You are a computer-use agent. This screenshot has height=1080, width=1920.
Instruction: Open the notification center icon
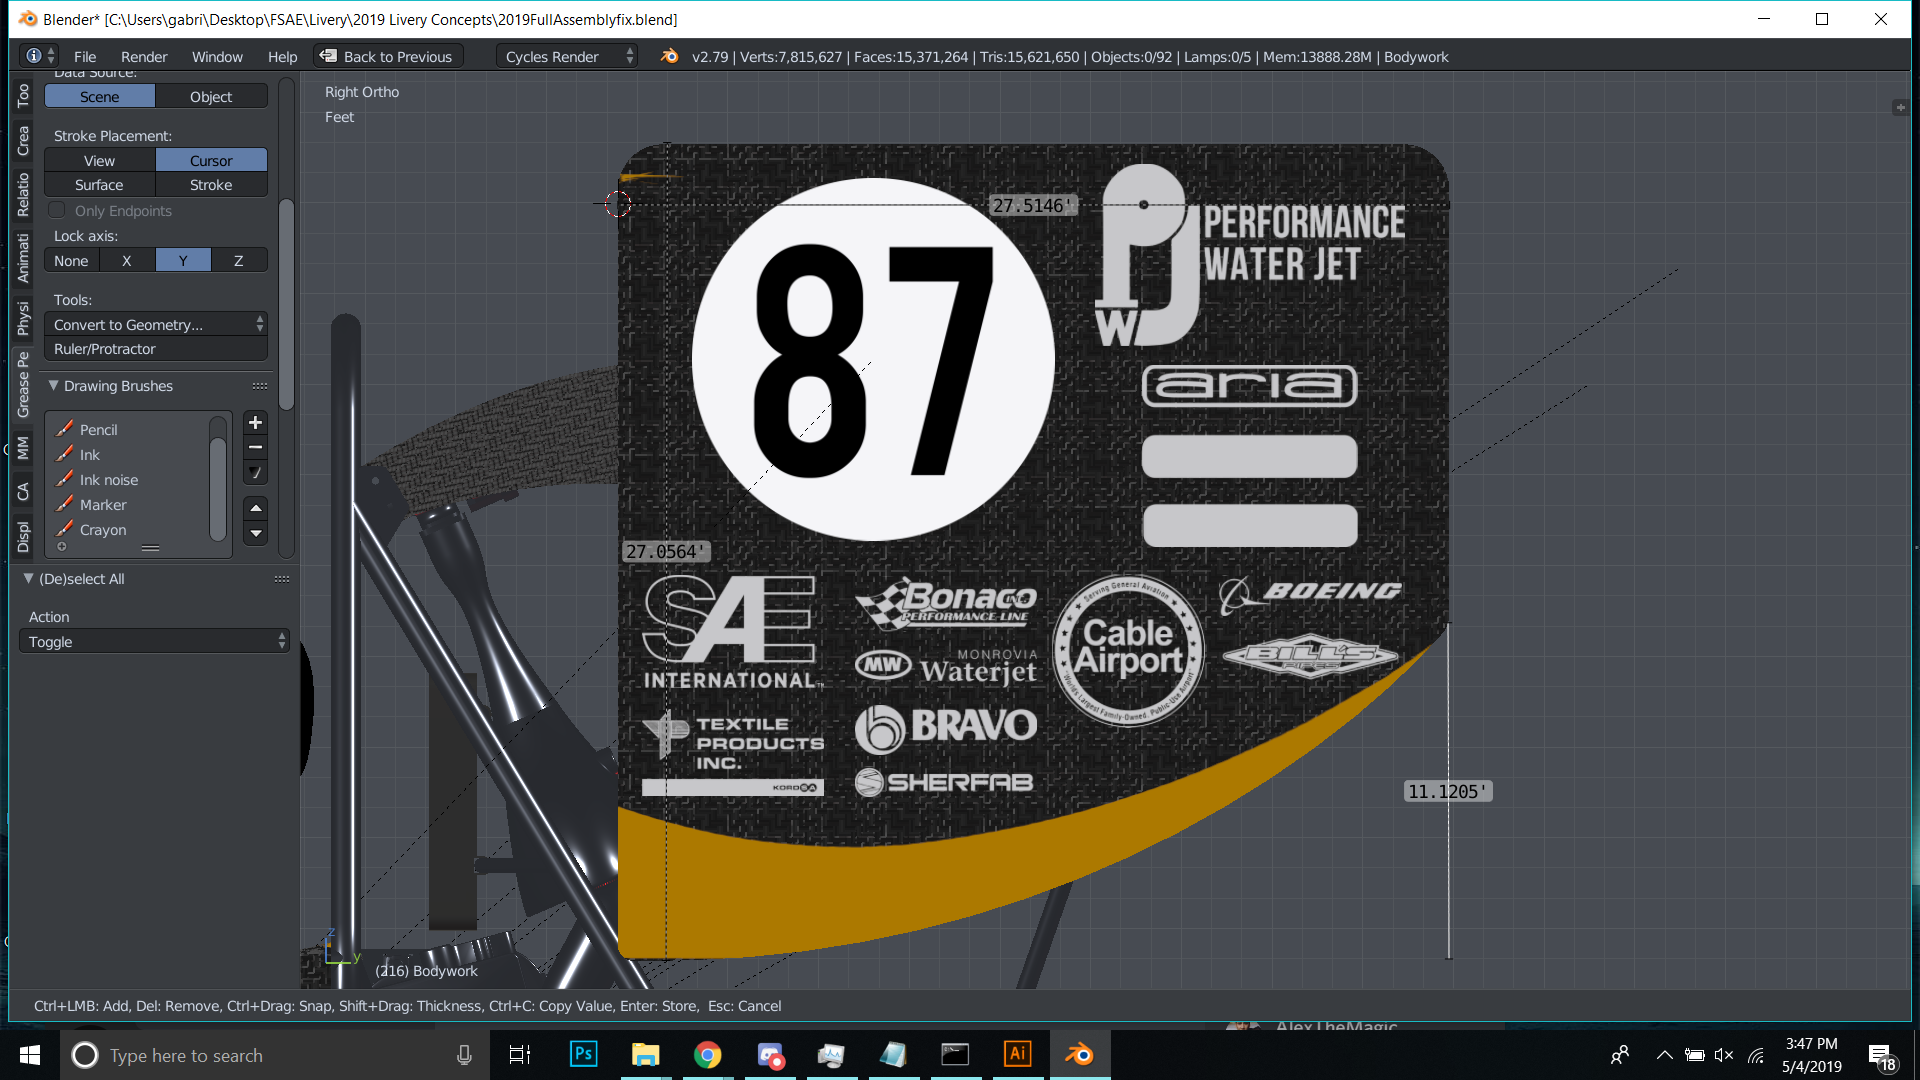click(1880, 1055)
